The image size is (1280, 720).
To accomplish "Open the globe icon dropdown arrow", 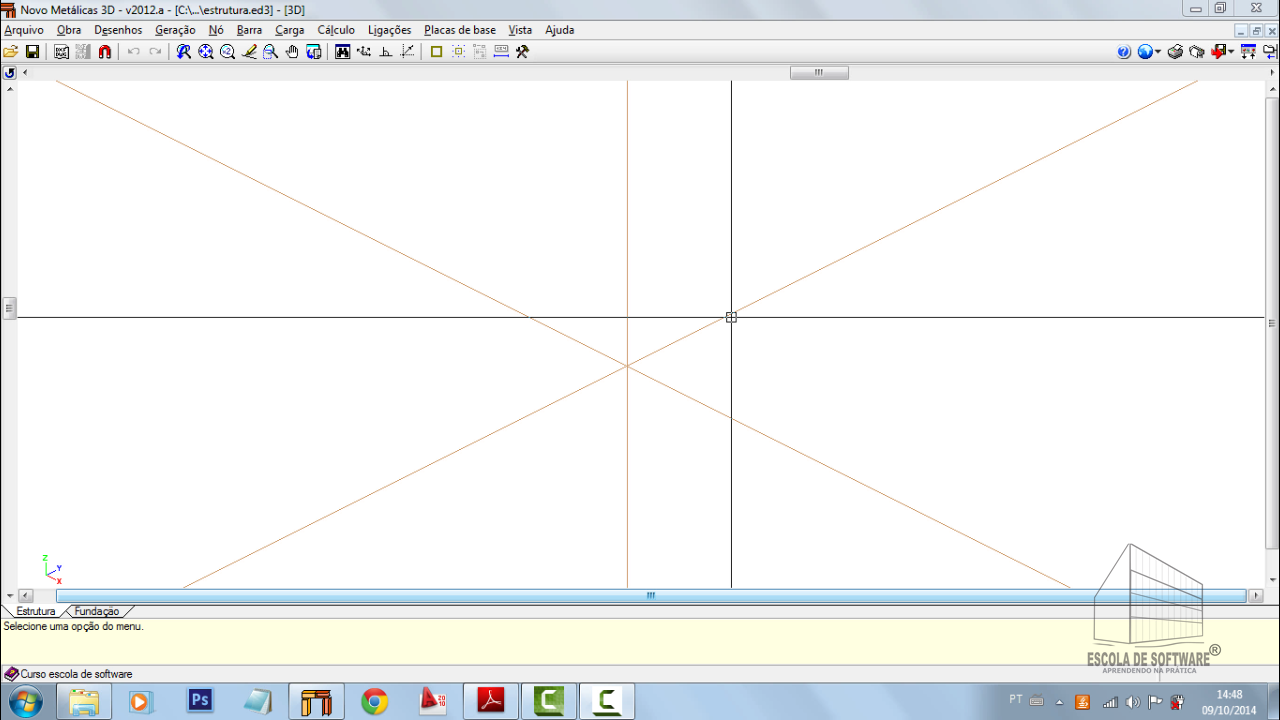I will (1158, 52).
